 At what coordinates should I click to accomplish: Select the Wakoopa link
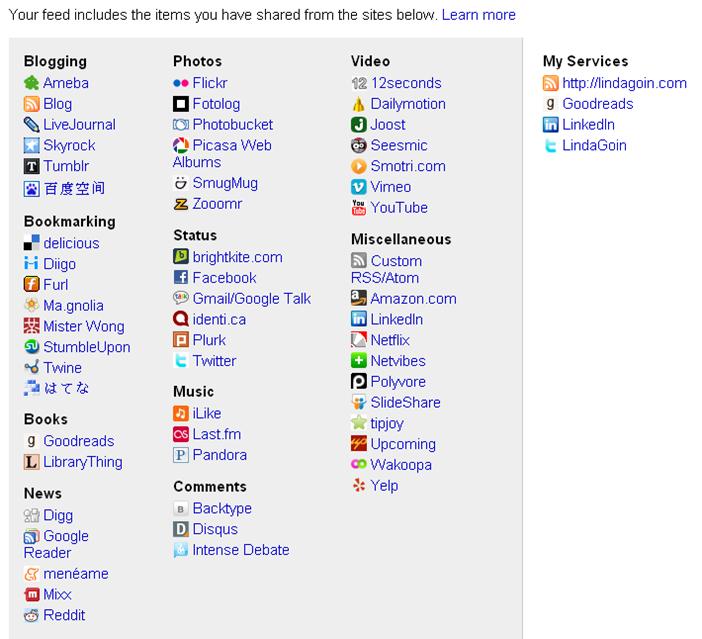401,465
